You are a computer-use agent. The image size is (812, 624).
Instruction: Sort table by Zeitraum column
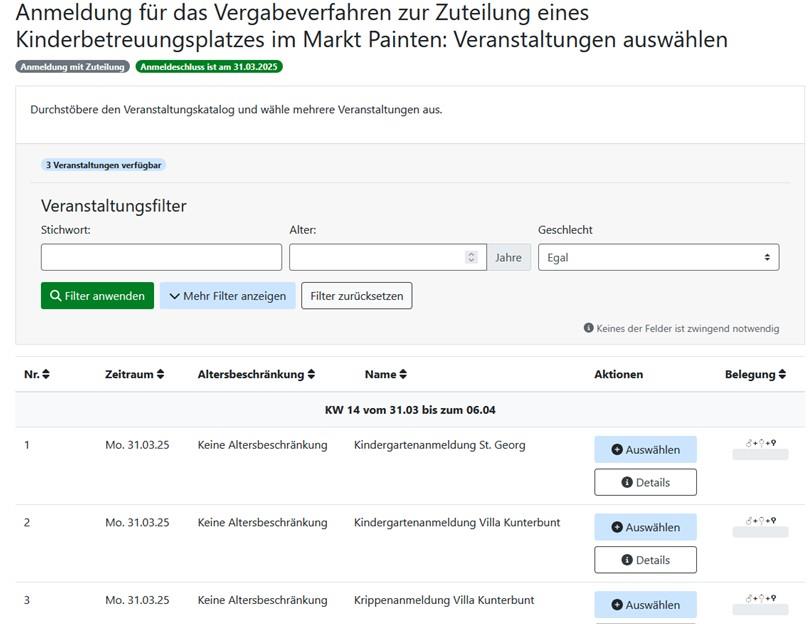tap(135, 374)
